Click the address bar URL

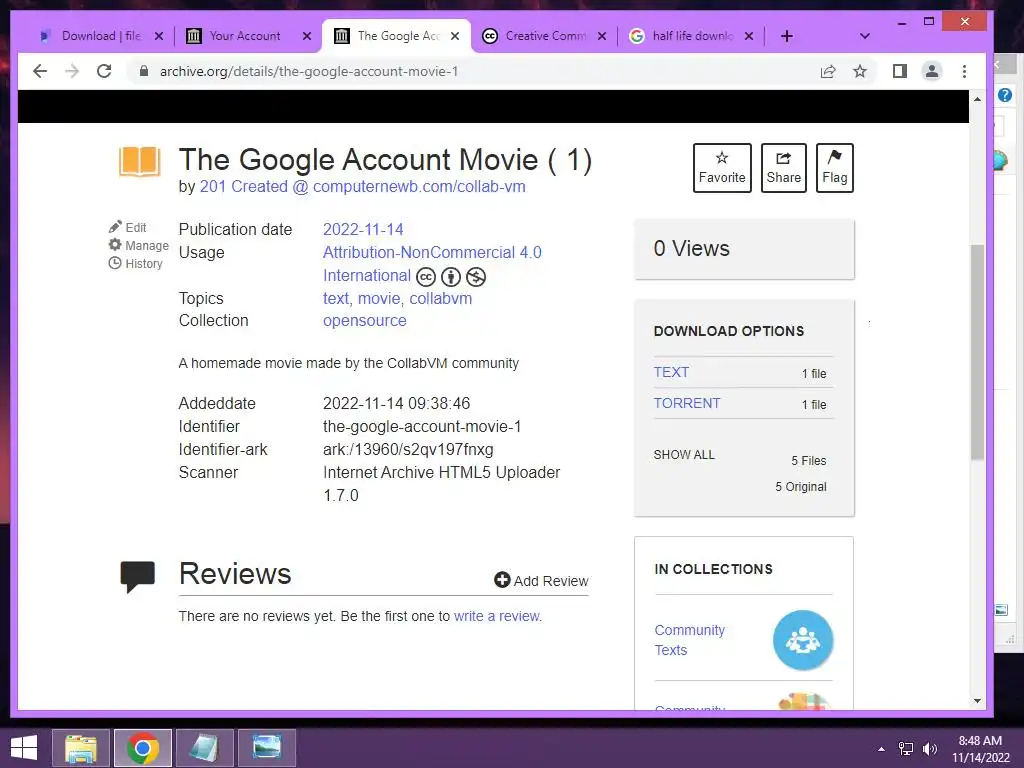click(309, 71)
